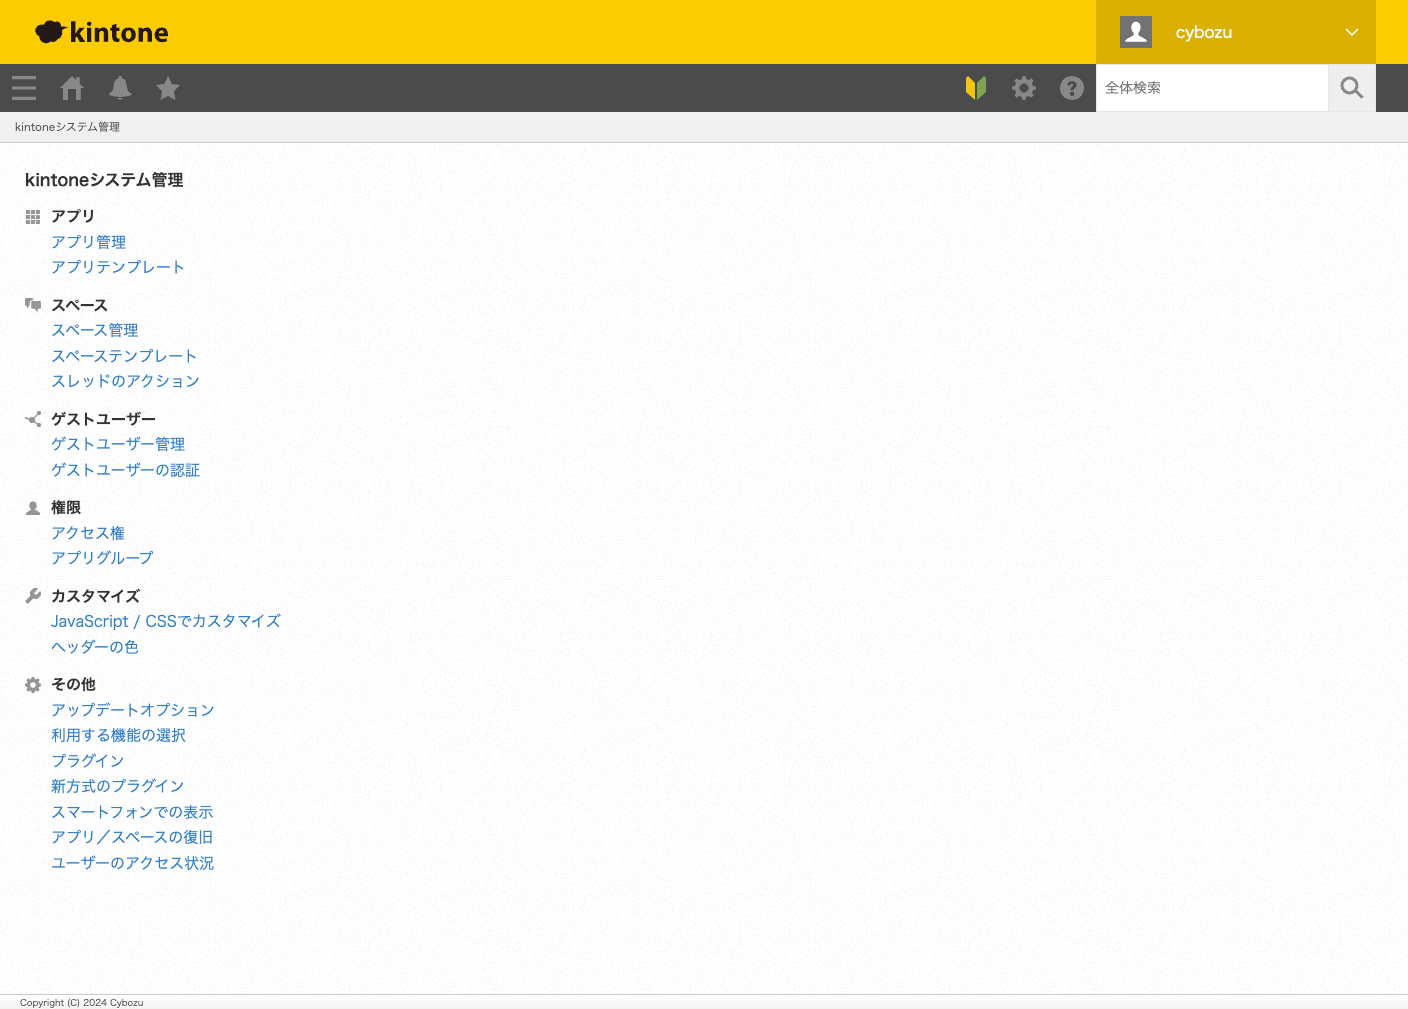Click the カスタマイズ section heading text
The height and width of the screenshot is (1009, 1408).
(x=96, y=596)
